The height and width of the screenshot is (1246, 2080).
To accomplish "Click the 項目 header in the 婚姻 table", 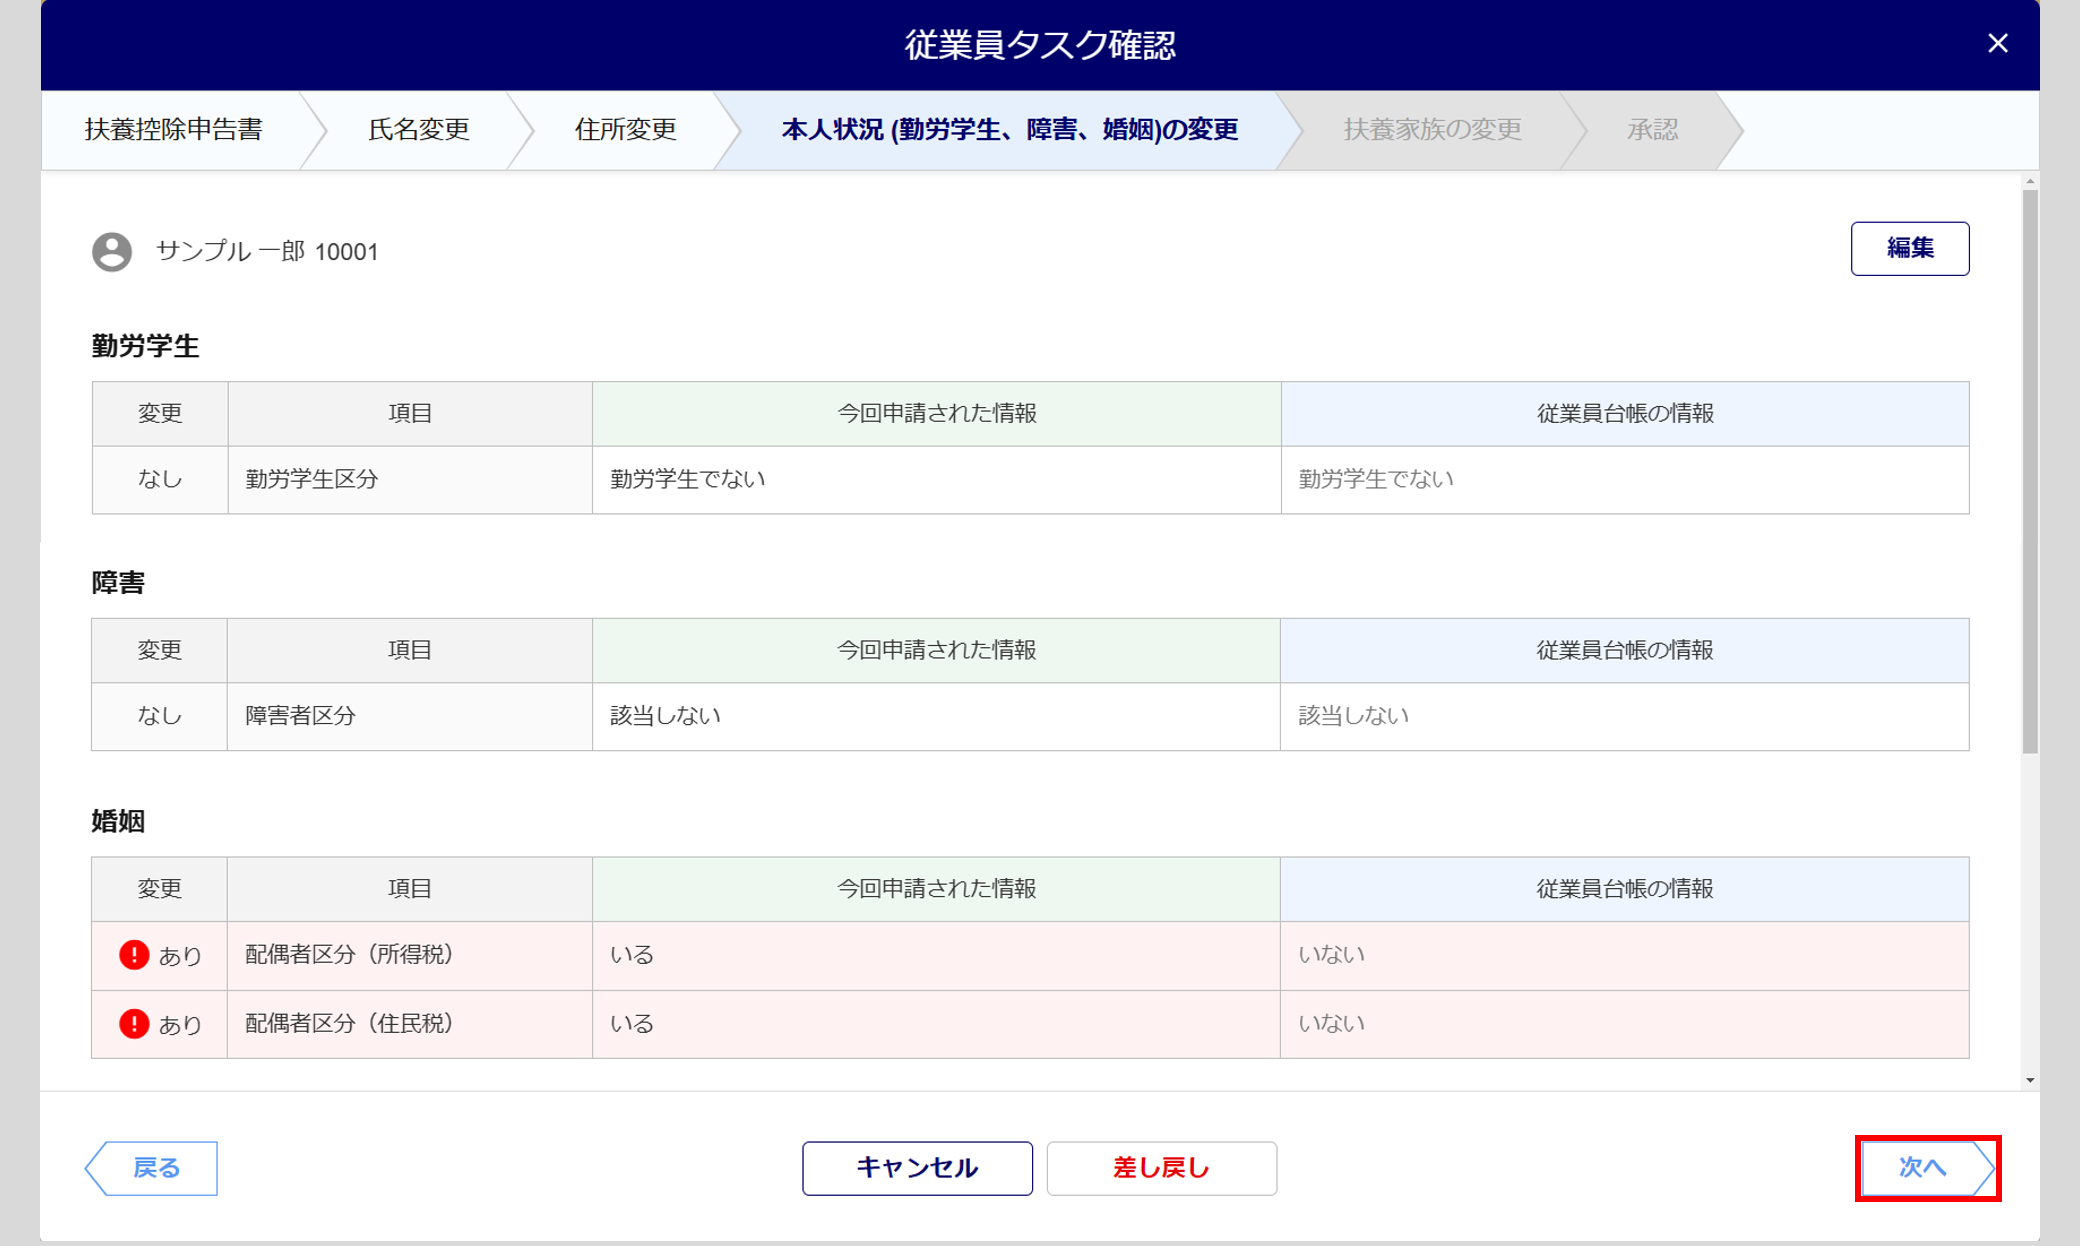I will (410, 889).
